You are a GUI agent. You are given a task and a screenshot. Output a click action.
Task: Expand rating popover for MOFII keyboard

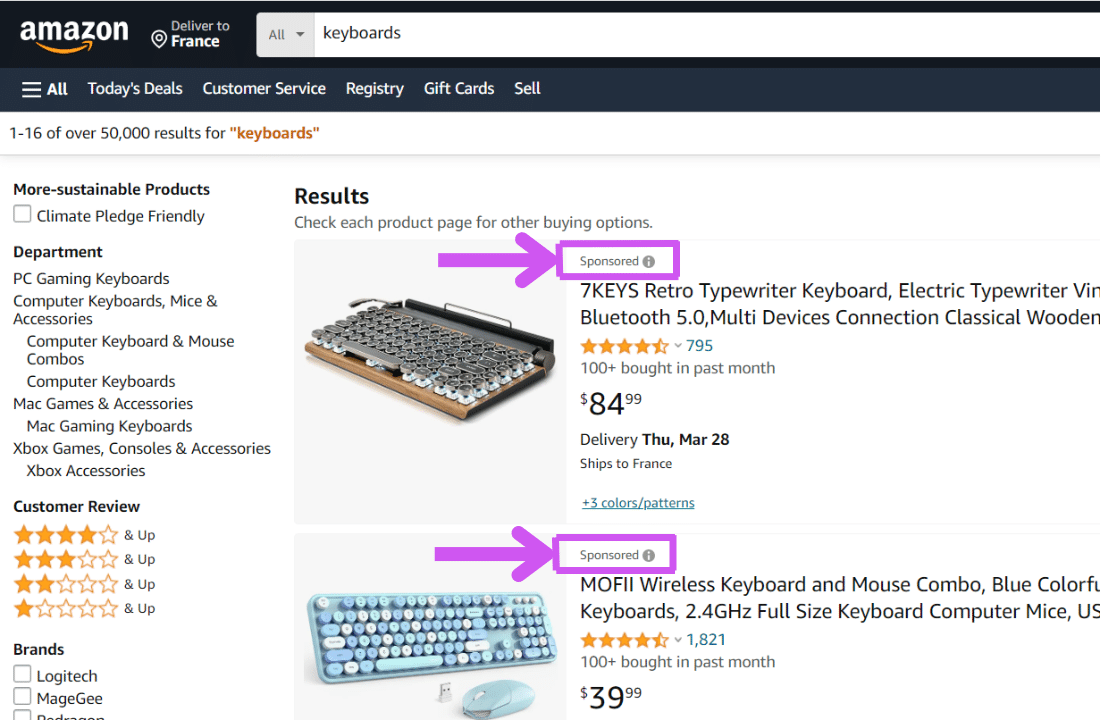point(677,640)
